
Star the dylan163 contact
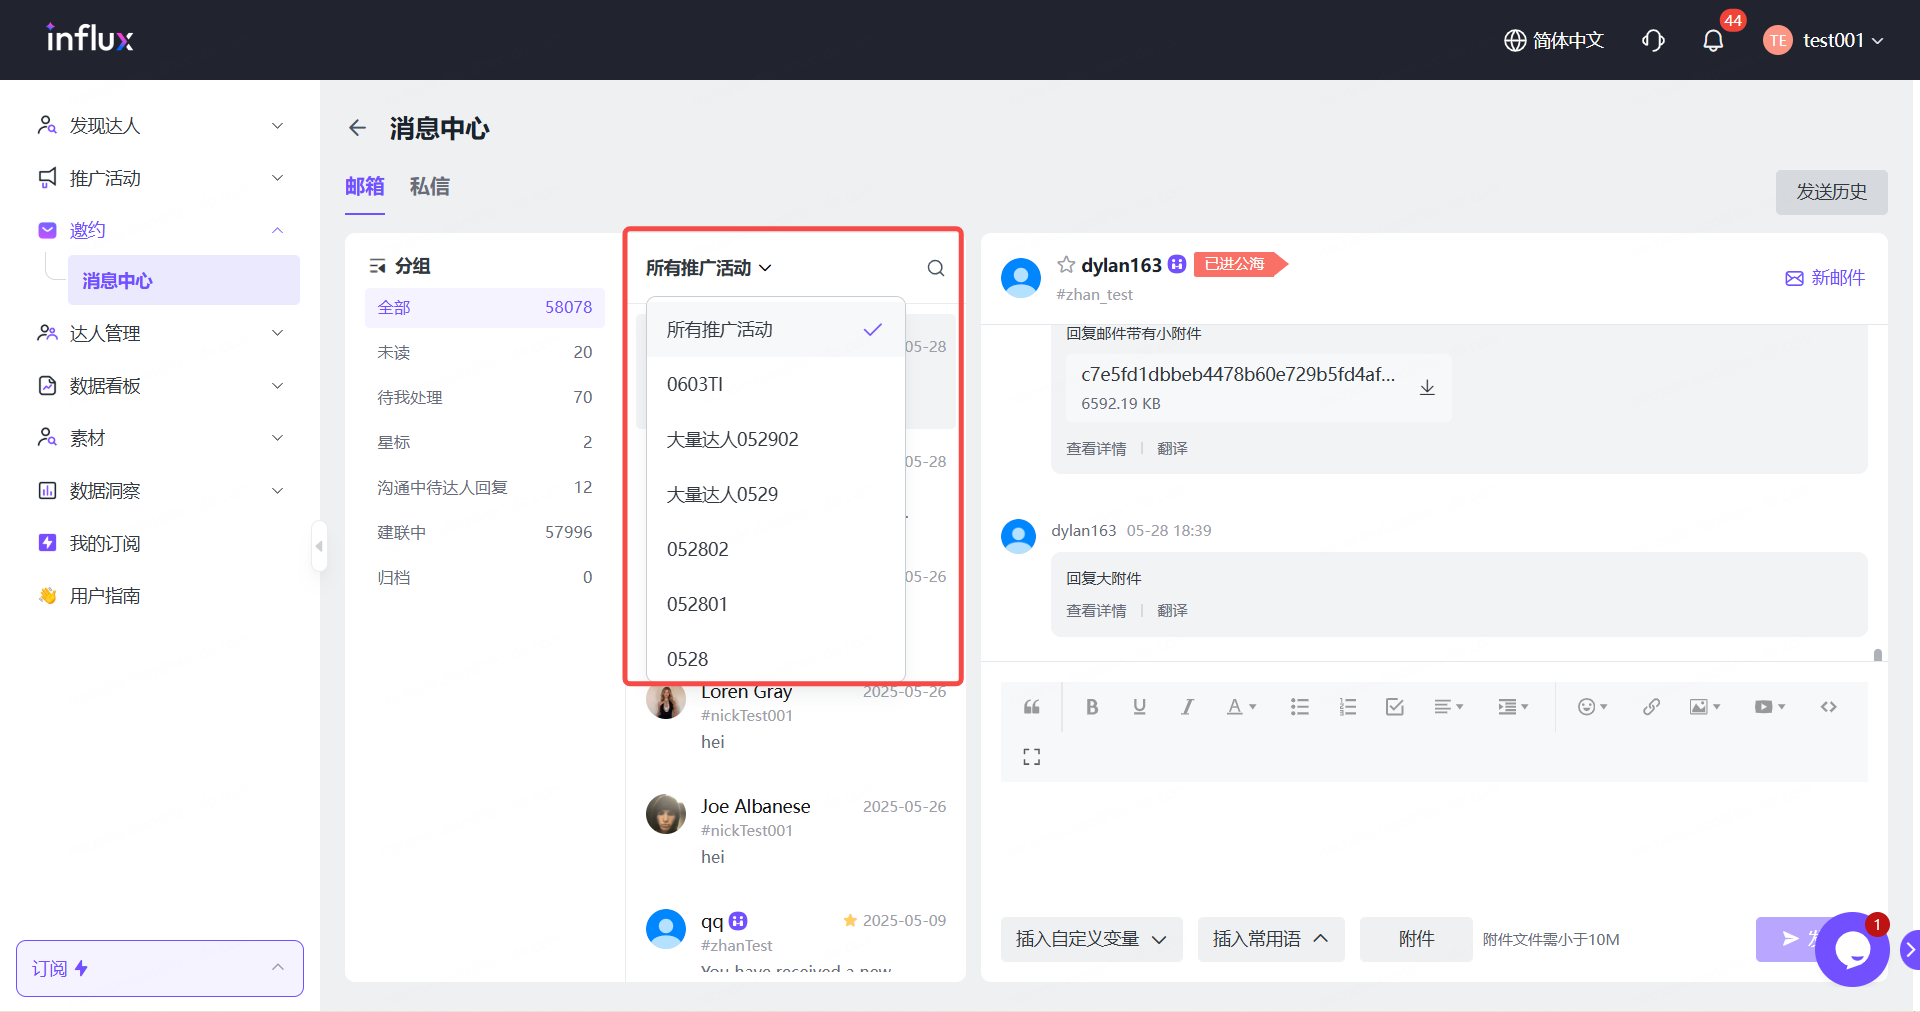(1066, 265)
